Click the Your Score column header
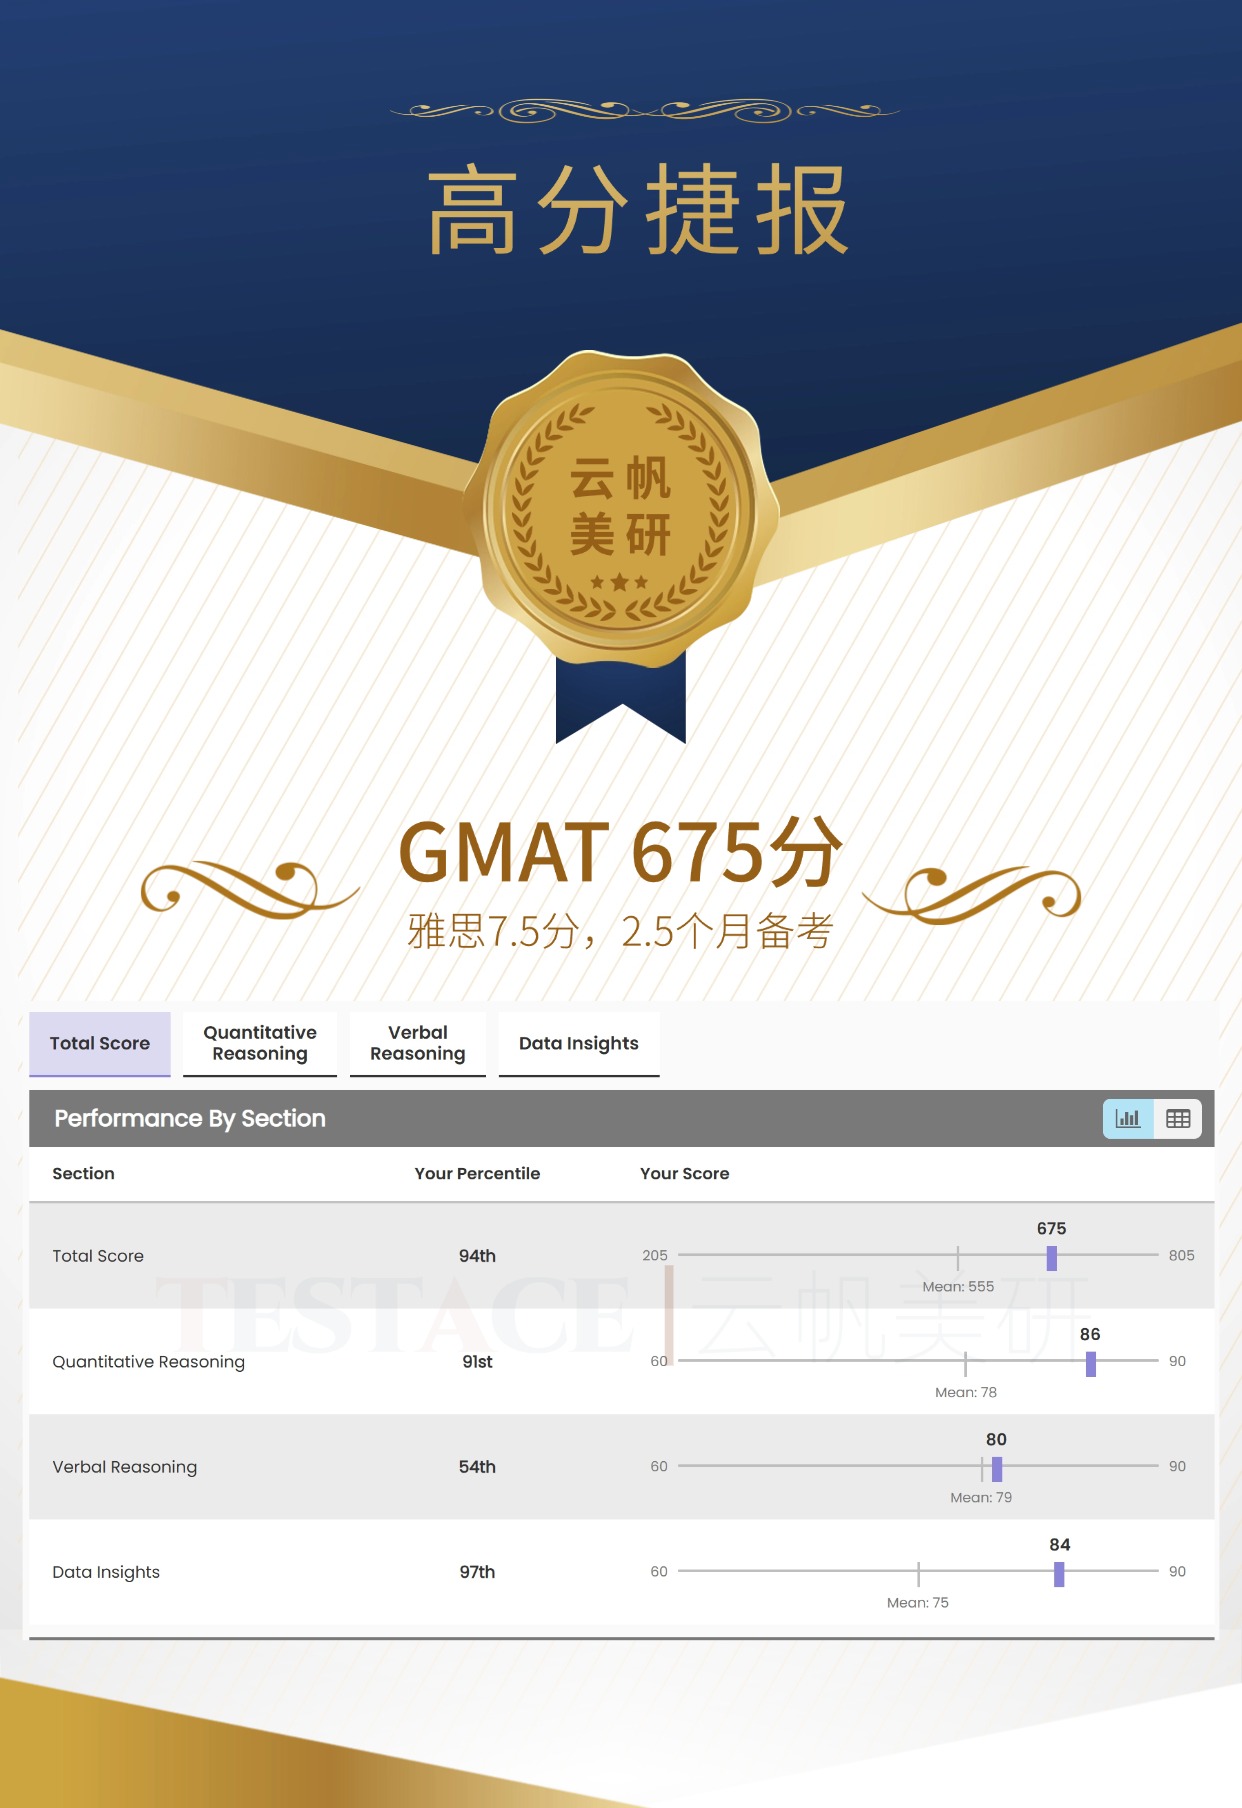The image size is (1242, 1808). (x=685, y=1173)
